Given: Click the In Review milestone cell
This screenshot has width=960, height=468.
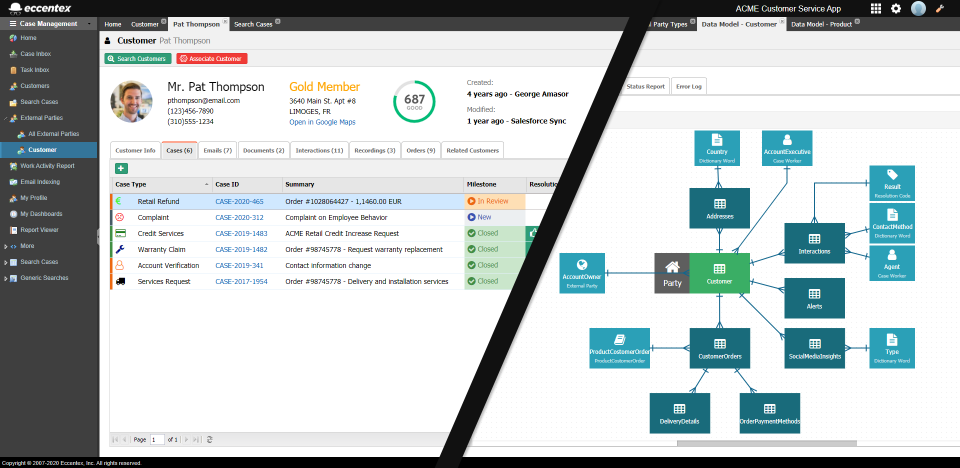Looking at the screenshot, I should click(x=495, y=201).
